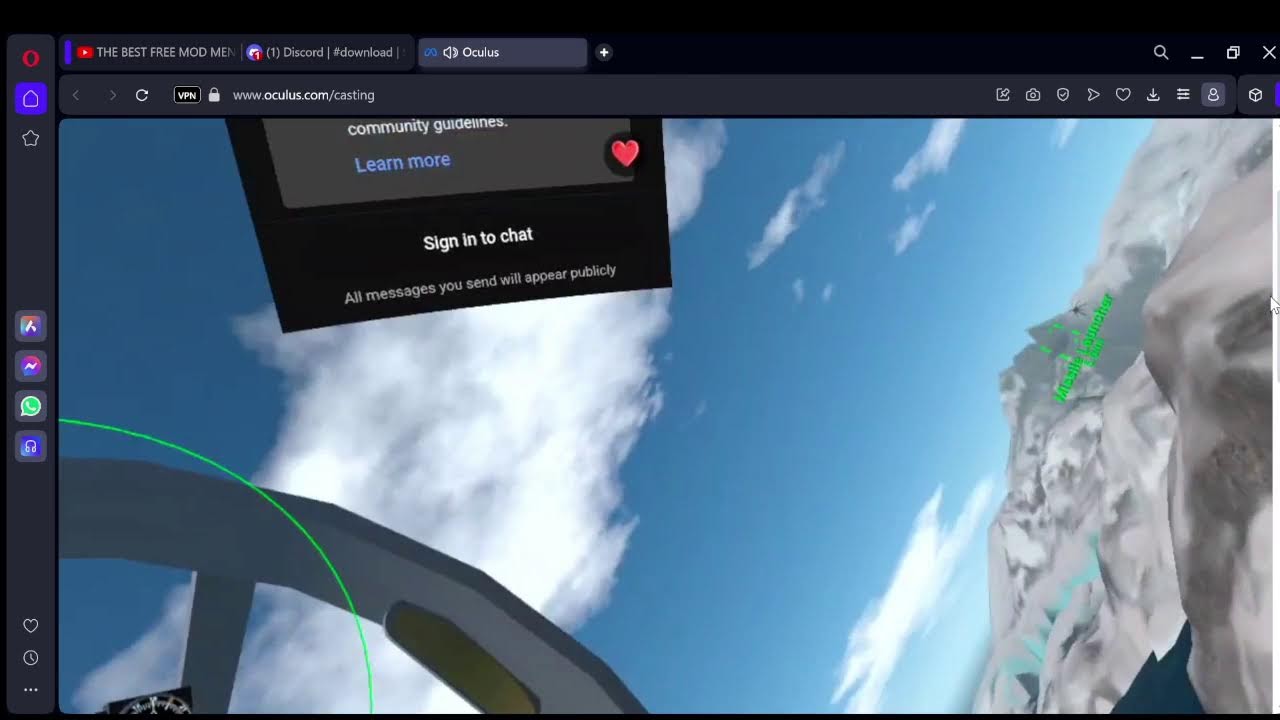Open the sidebar heart pinboards icon
This screenshot has width=1280, height=720.
coord(30,626)
